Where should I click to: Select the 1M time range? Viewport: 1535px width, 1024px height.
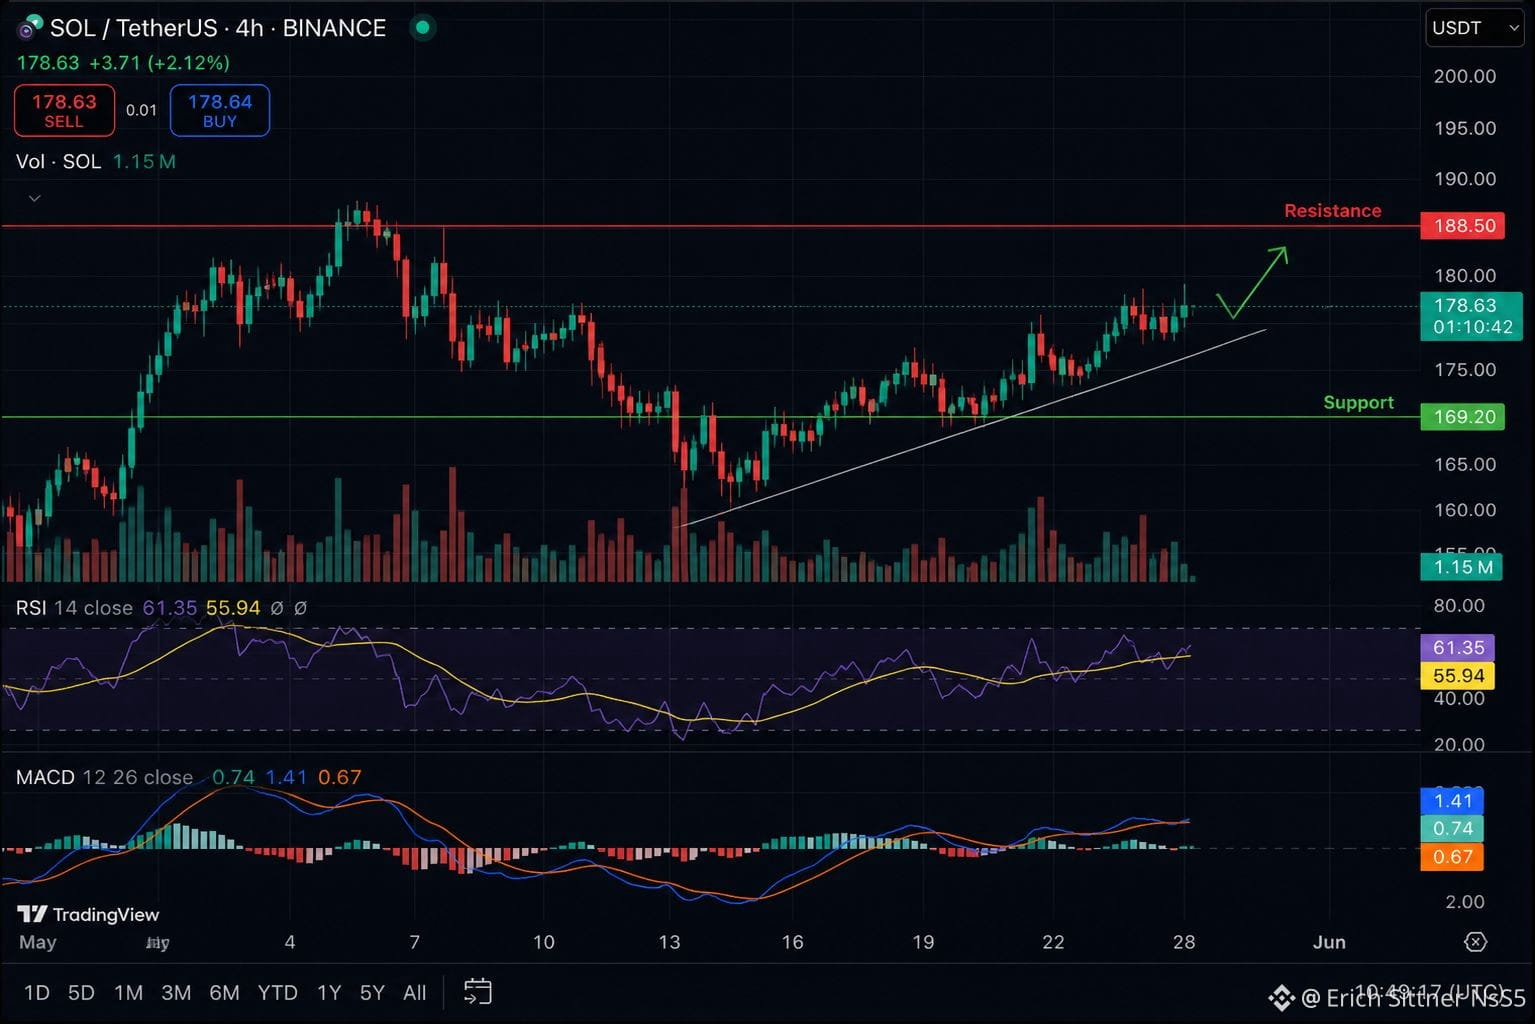pyautogui.click(x=128, y=993)
